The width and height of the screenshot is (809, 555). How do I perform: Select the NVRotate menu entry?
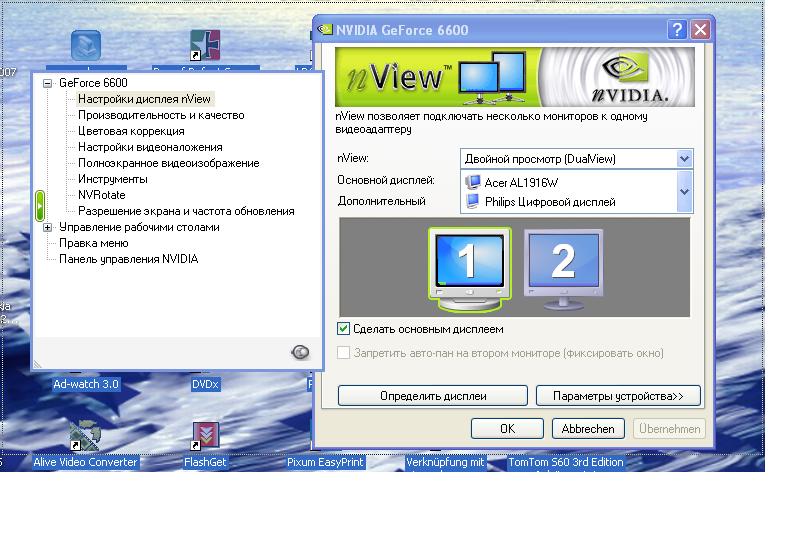tap(102, 195)
